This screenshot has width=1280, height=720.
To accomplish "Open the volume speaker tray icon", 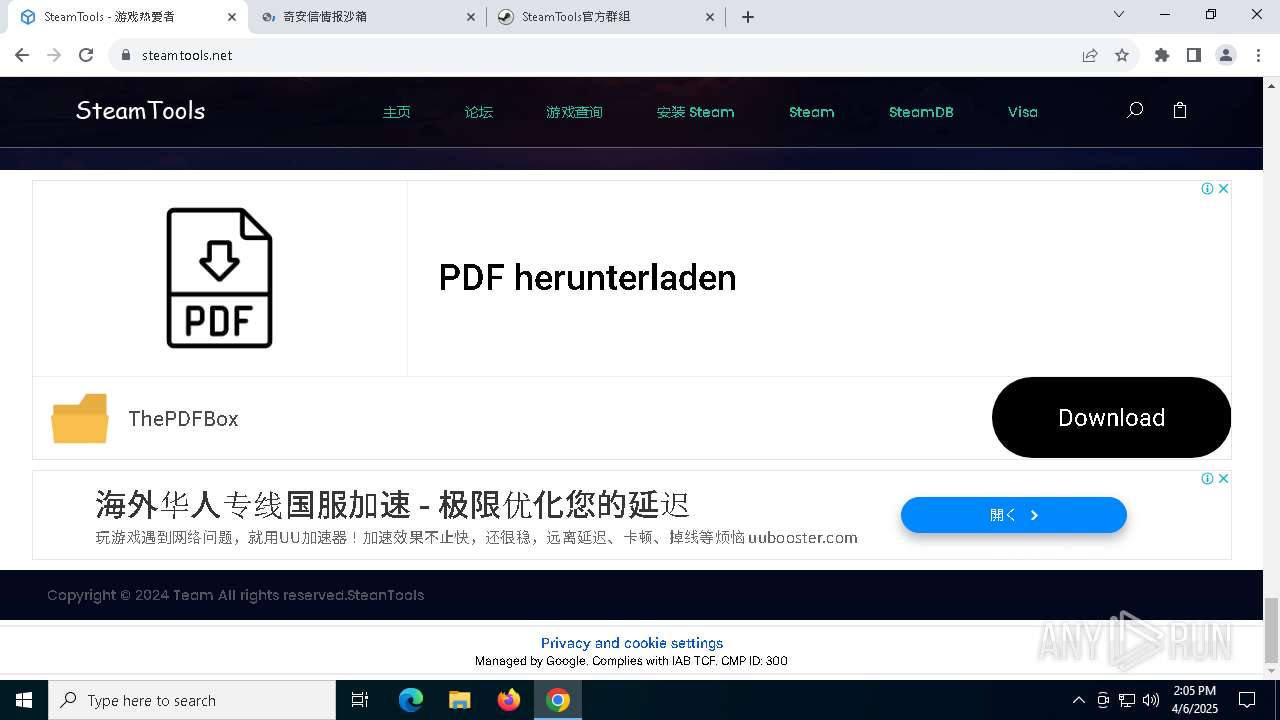I will [x=1151, y=700].
